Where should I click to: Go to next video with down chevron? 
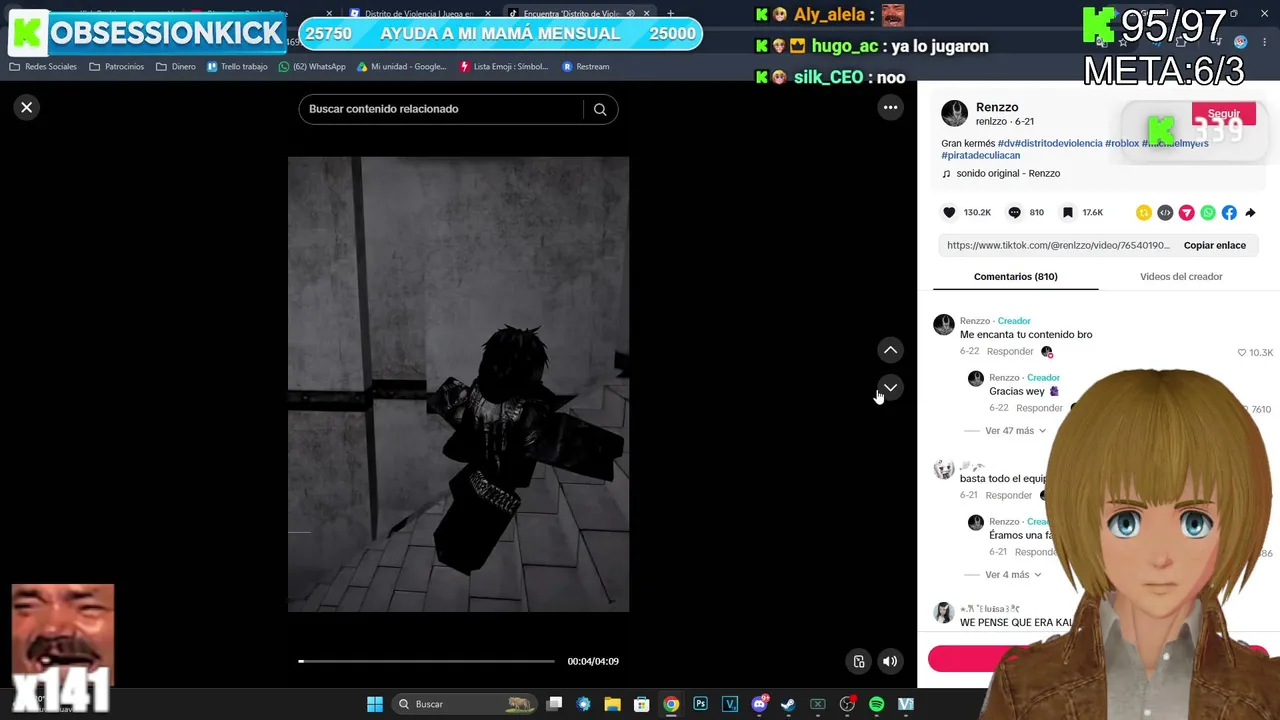coord(890,387)
